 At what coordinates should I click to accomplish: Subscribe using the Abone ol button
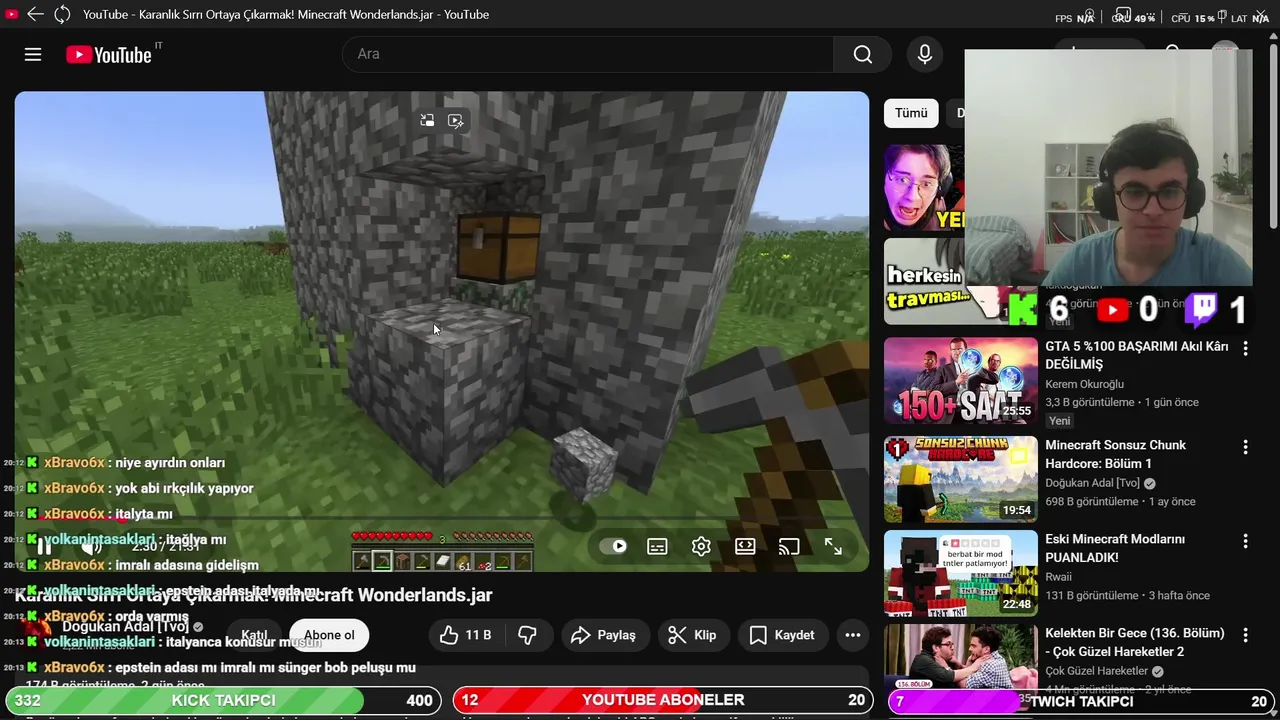click(x=329, y=635)
